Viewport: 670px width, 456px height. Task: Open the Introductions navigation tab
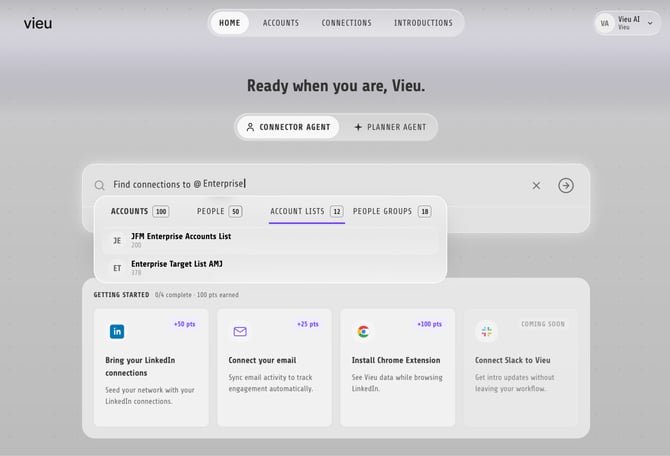(423, 23)
